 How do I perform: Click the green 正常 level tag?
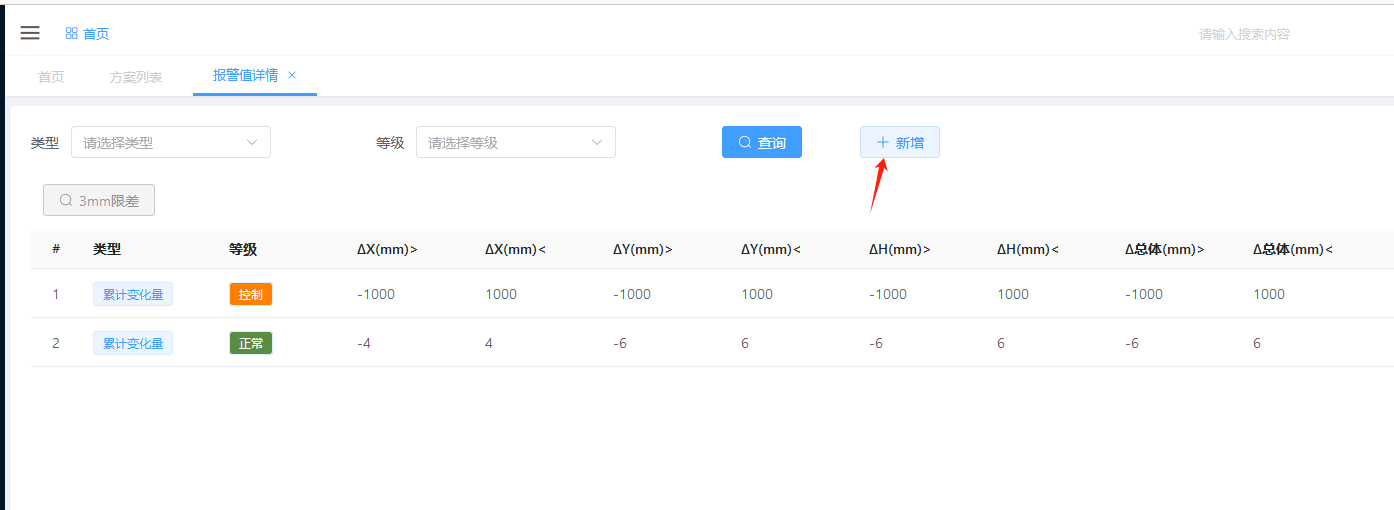[x=250, y=343]
